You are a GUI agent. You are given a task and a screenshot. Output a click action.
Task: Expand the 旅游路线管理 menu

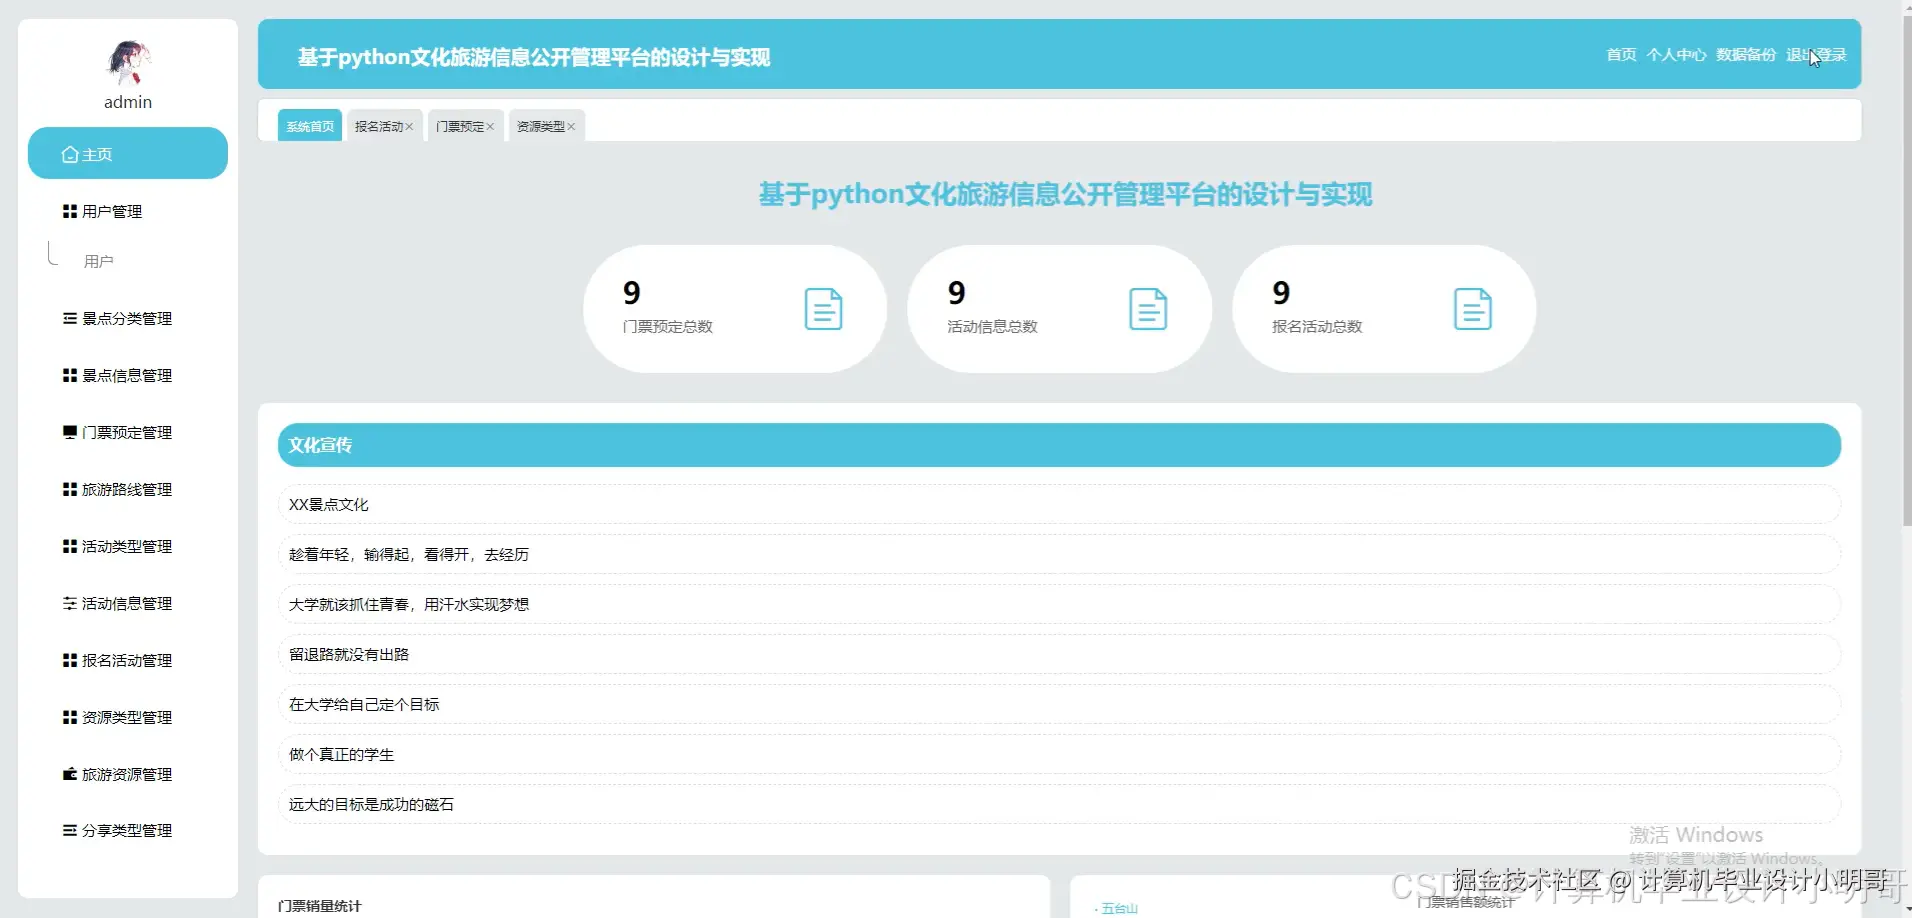tap(128, 489)
